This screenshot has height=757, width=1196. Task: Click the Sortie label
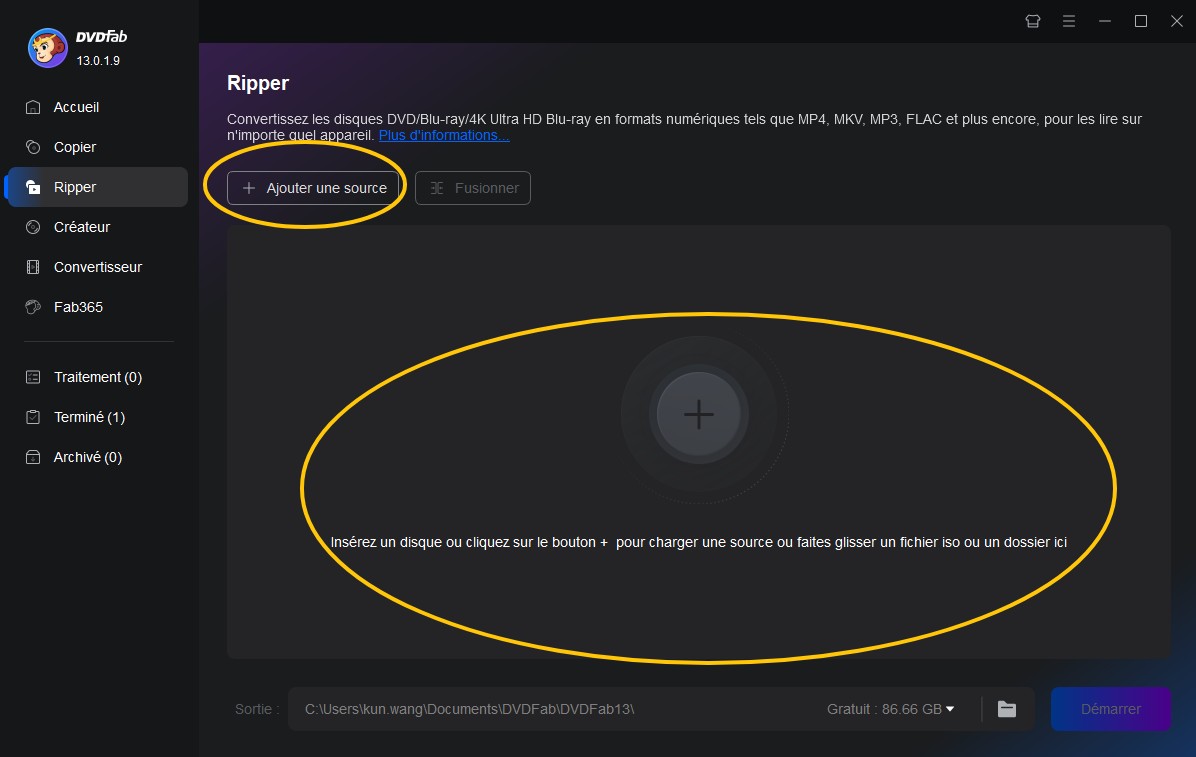click(x=257, y=709)
